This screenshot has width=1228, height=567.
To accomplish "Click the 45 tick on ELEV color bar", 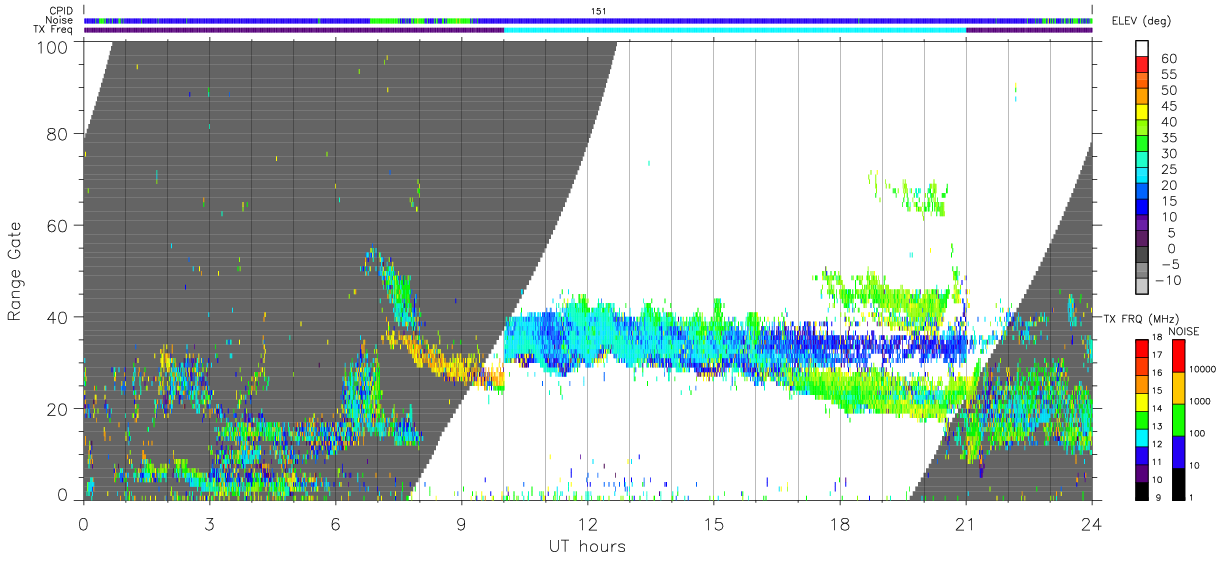I will pyautogui.click(x=1169, y=106).
